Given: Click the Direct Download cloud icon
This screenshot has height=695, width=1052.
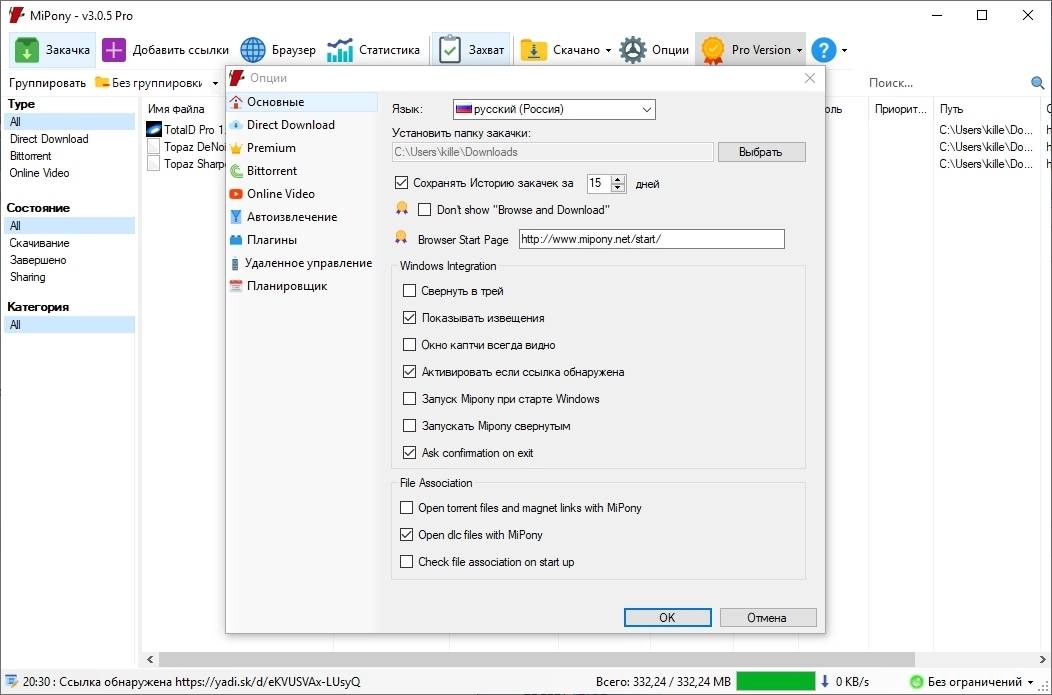Looking at the screenshot, I should [235, 125].
